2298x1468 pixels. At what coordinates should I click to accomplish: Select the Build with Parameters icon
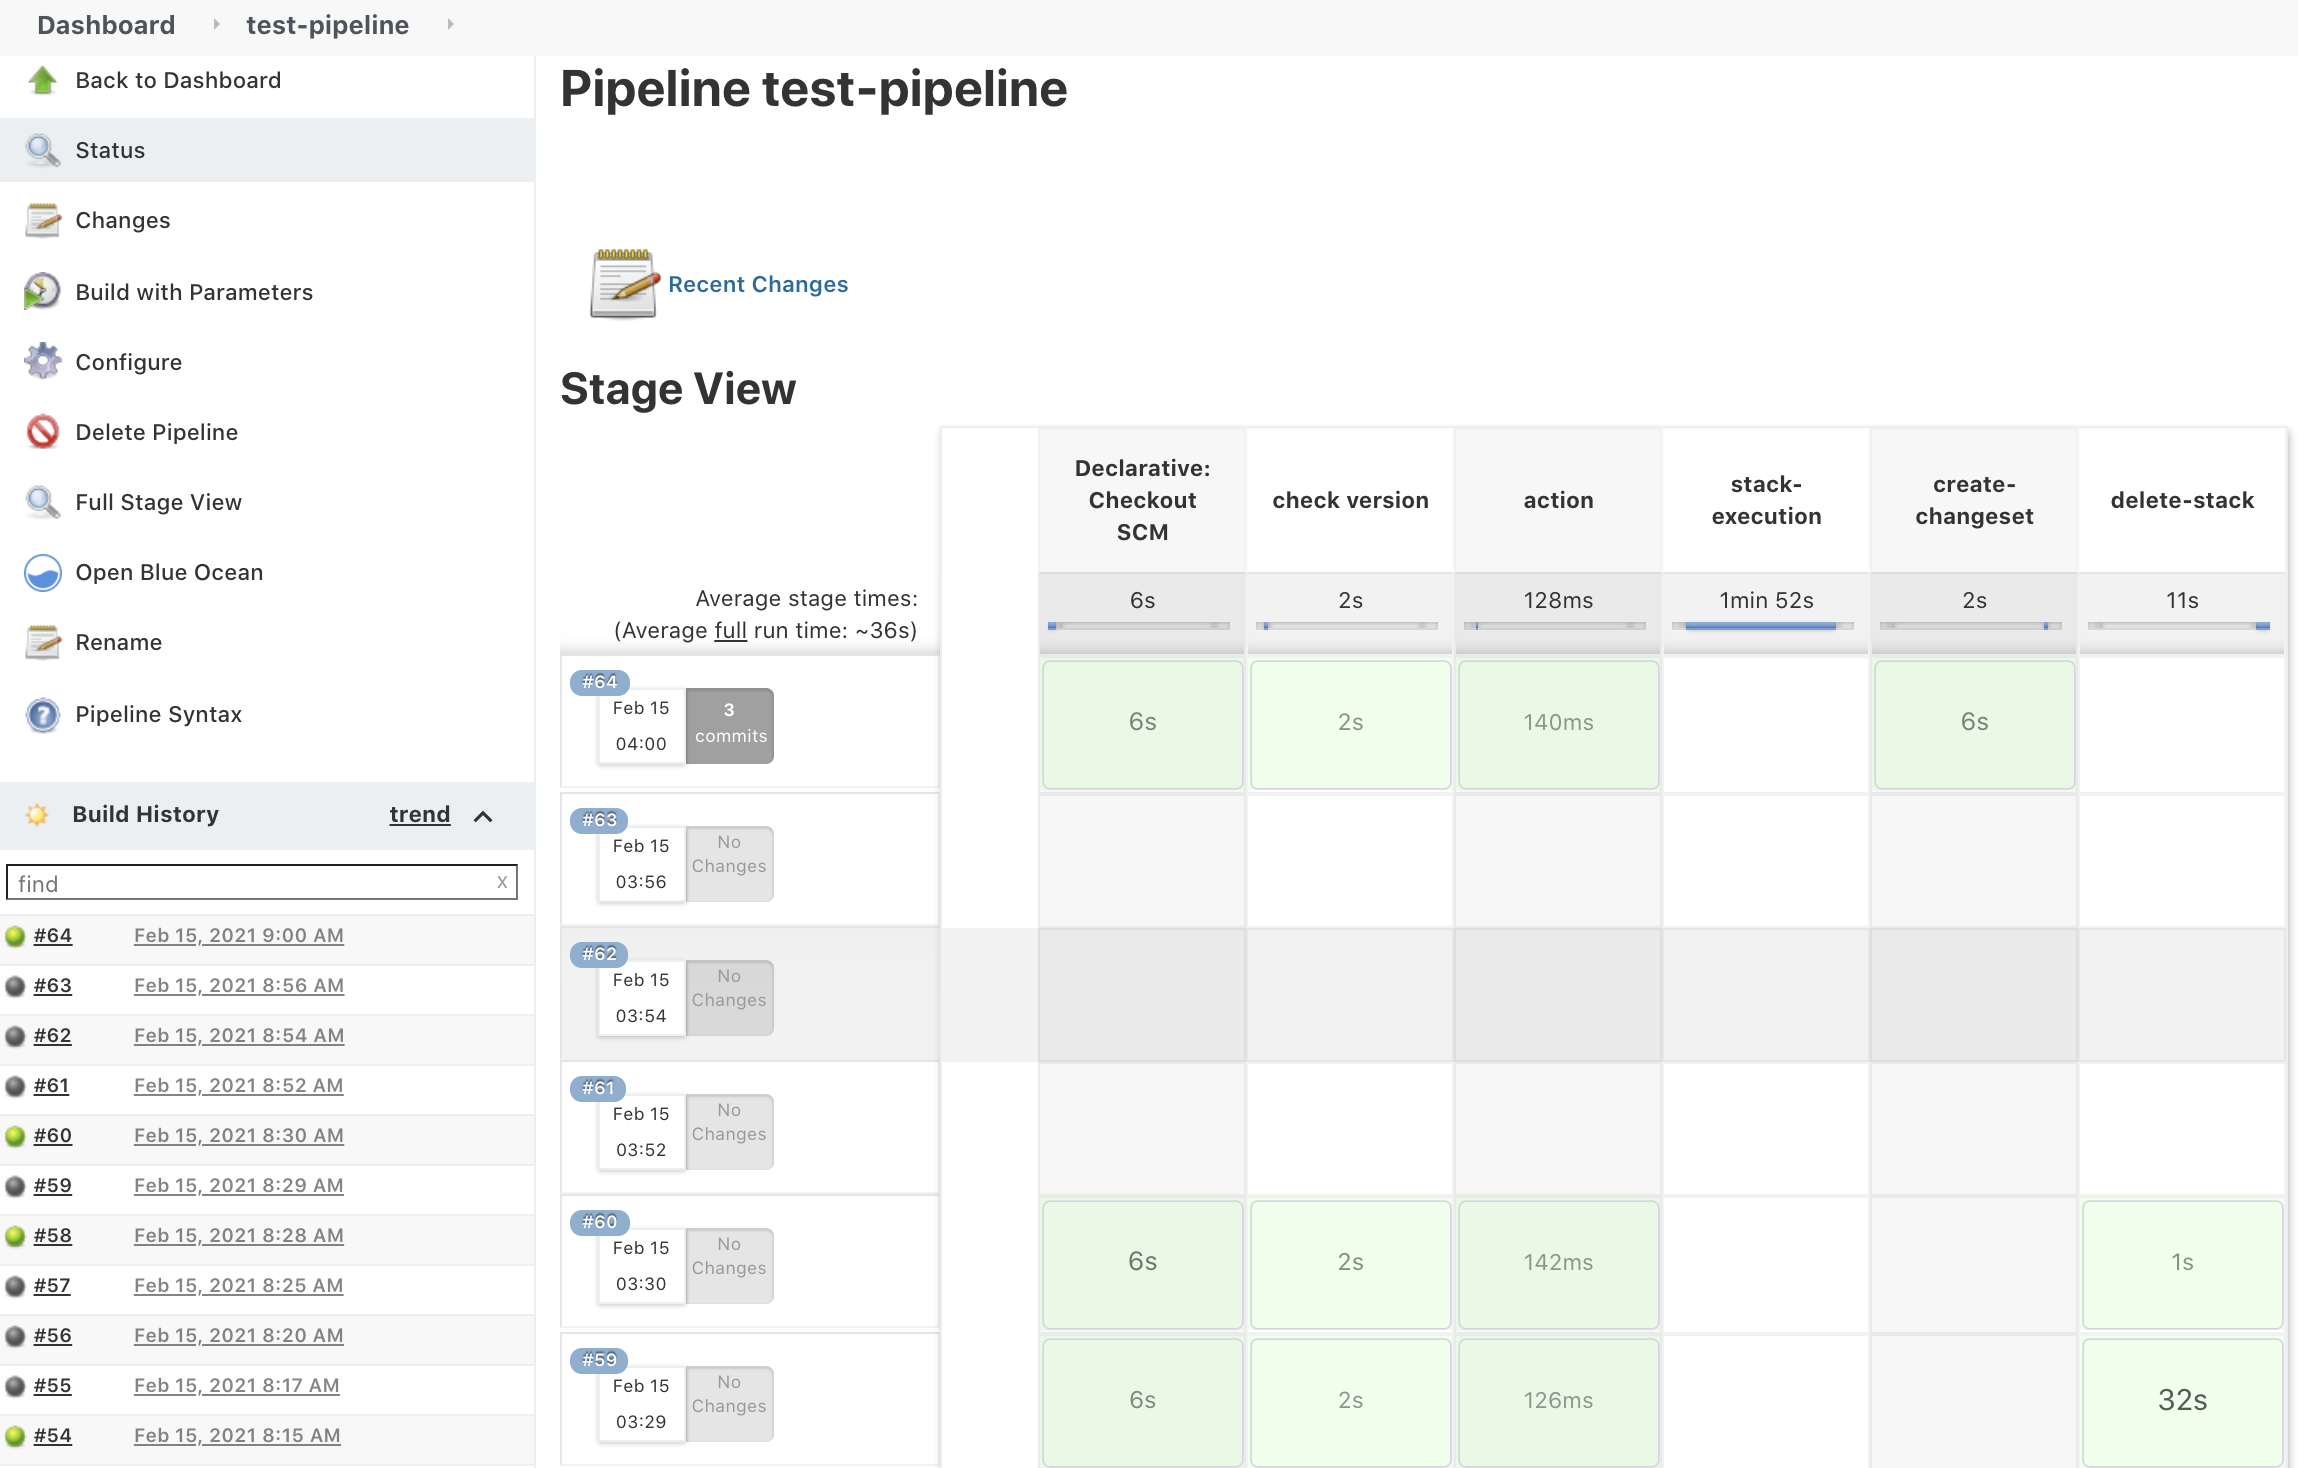point(42,291)
